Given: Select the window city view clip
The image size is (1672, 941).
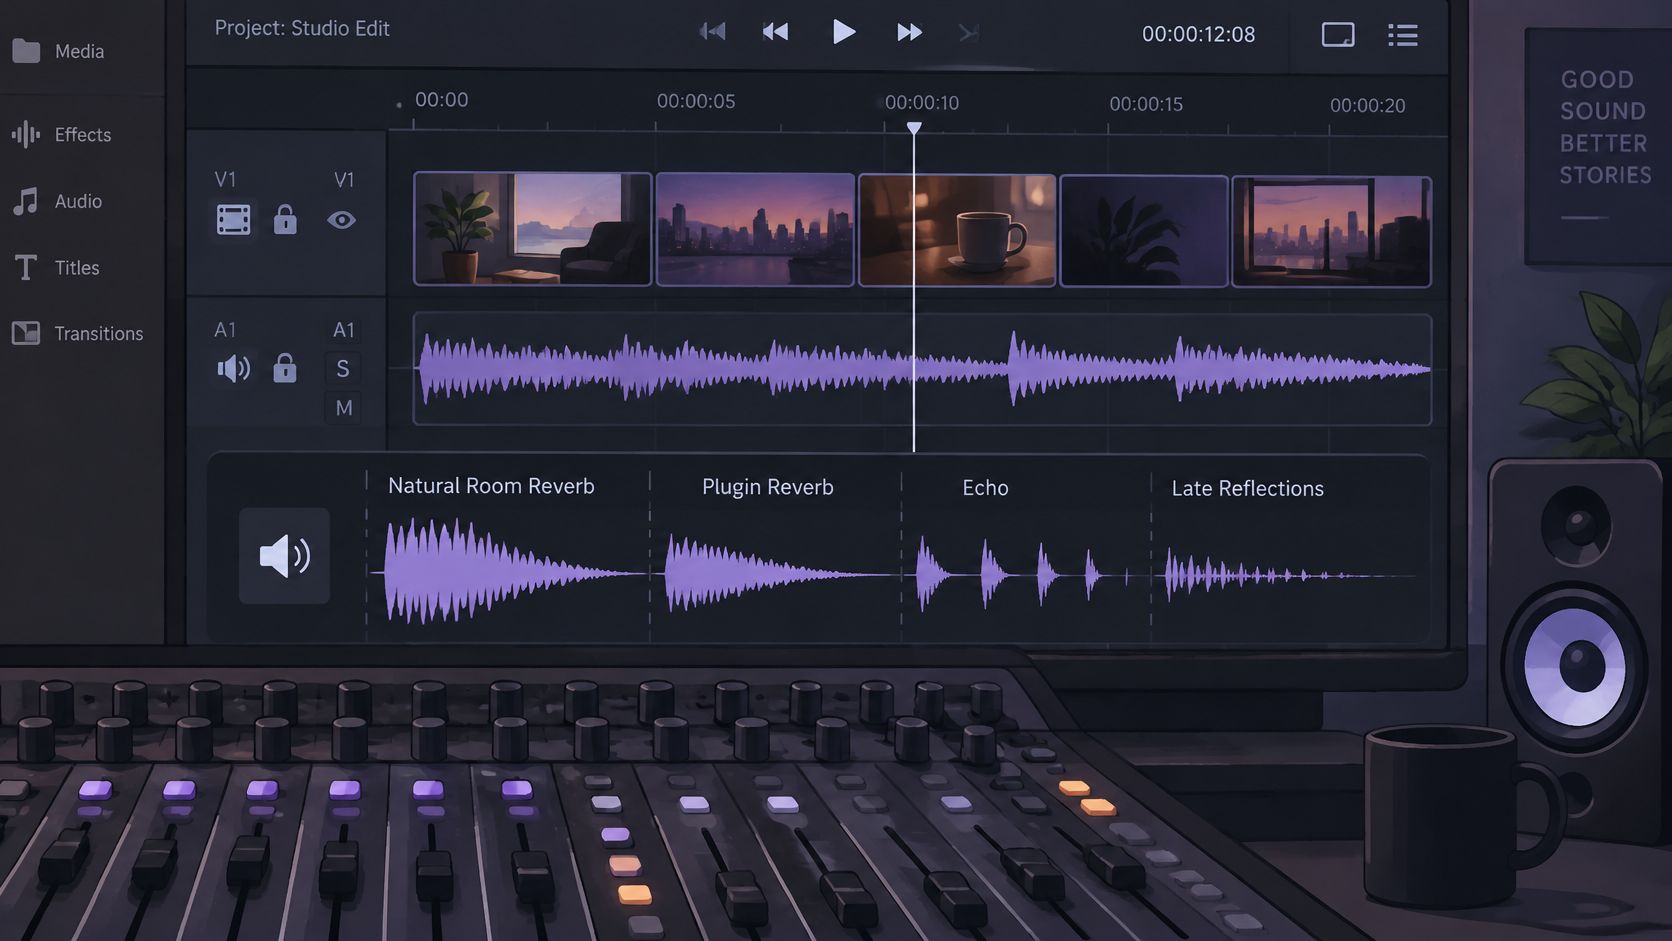Looking at the screenshot, I should click(x=1332, y=232).
